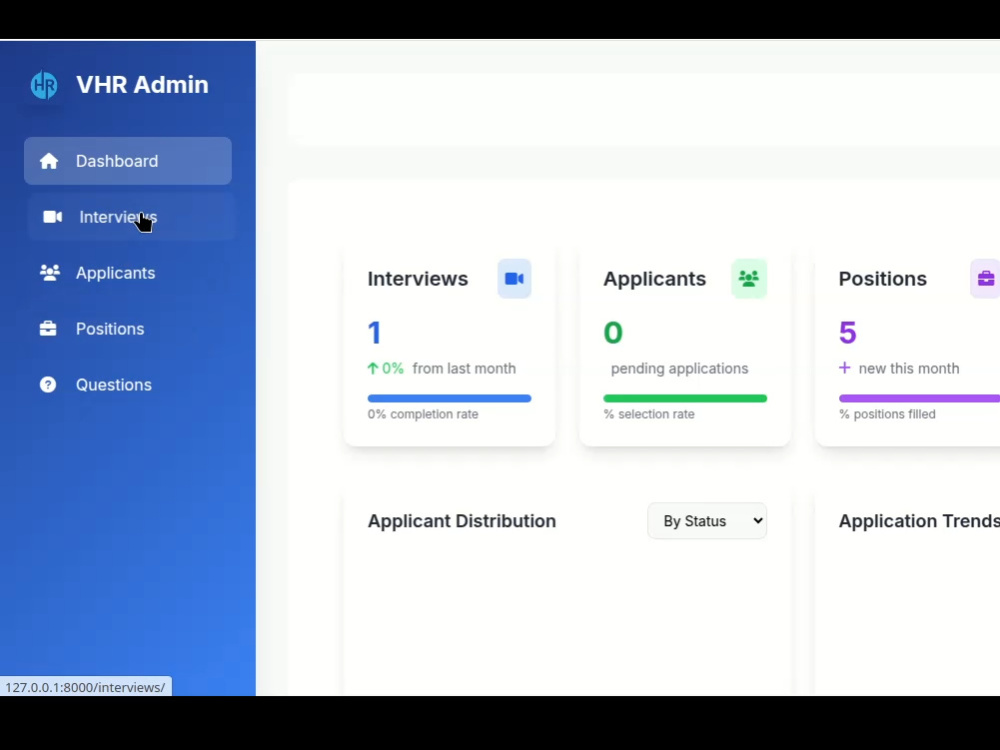Click the VHR Admin title
Image resolution: width=1000 pixels, height=750 pixels.
click(x=142, y=85)
